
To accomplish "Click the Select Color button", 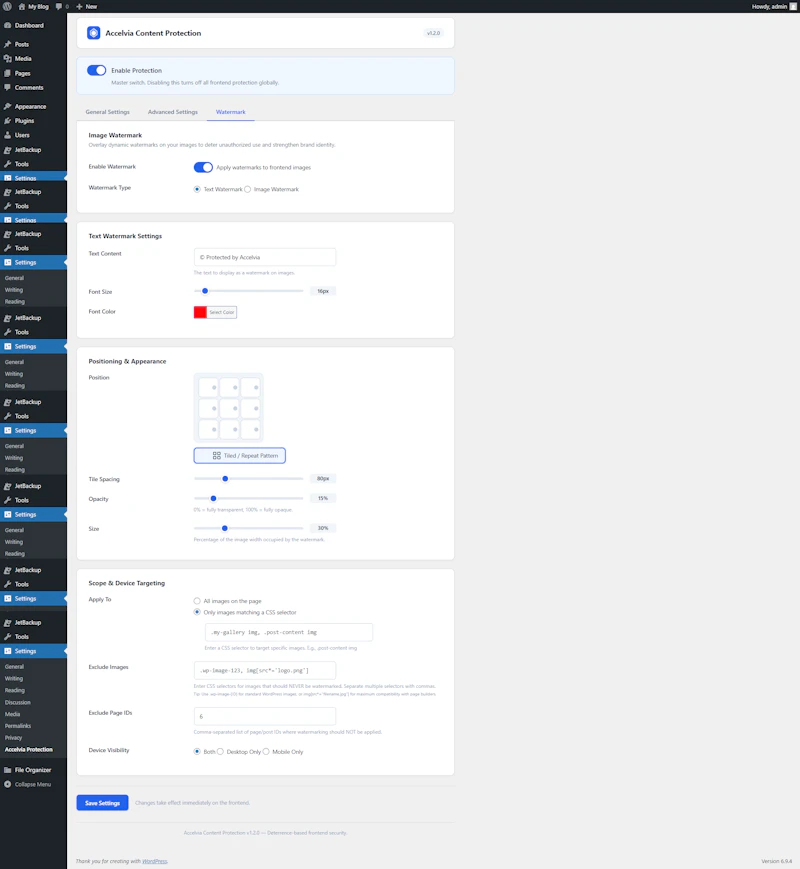I will pyautogui.click(x=222, y=312).
